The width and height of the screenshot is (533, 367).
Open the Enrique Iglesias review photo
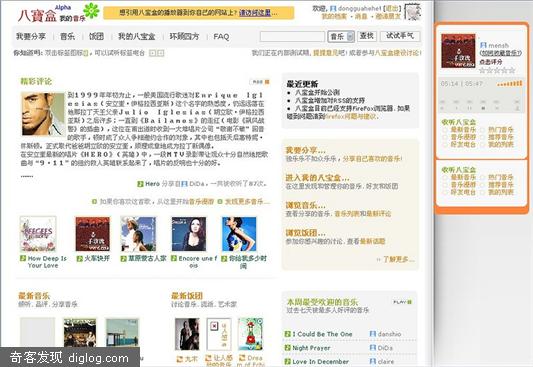[43, 114]
